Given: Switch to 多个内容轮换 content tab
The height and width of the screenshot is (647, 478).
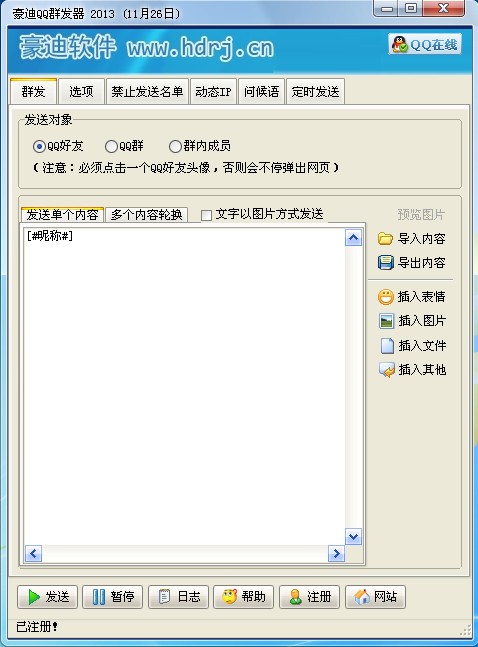Looking at the screenshot, I should click(x=147, y=215).
